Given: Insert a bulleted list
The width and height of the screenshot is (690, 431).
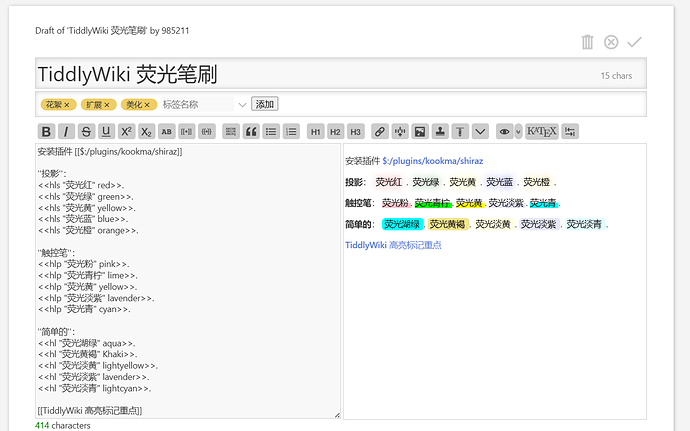Looking at the screenshot, I should click(271, 131).
